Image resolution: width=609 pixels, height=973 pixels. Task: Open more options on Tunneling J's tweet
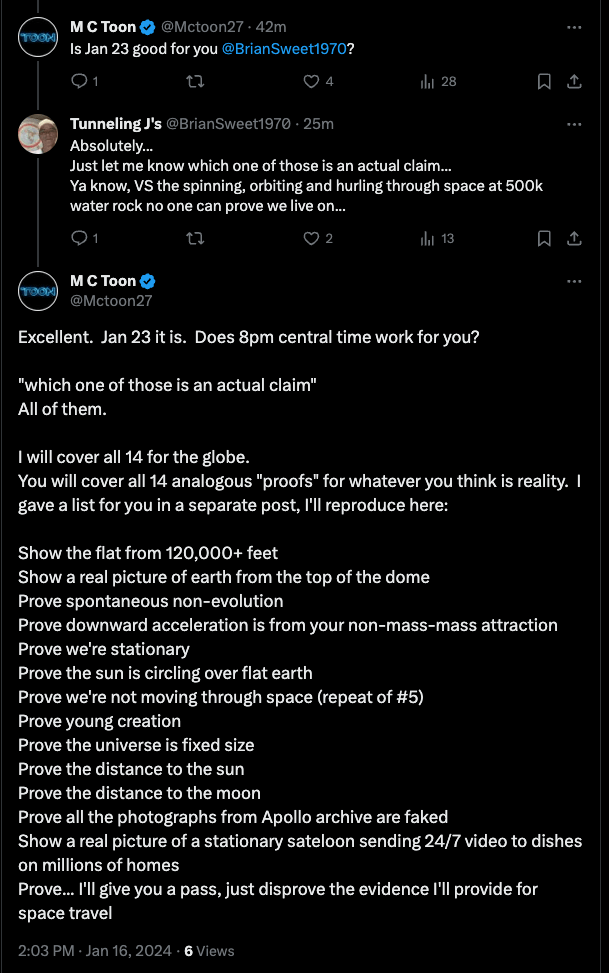point(574,124)
